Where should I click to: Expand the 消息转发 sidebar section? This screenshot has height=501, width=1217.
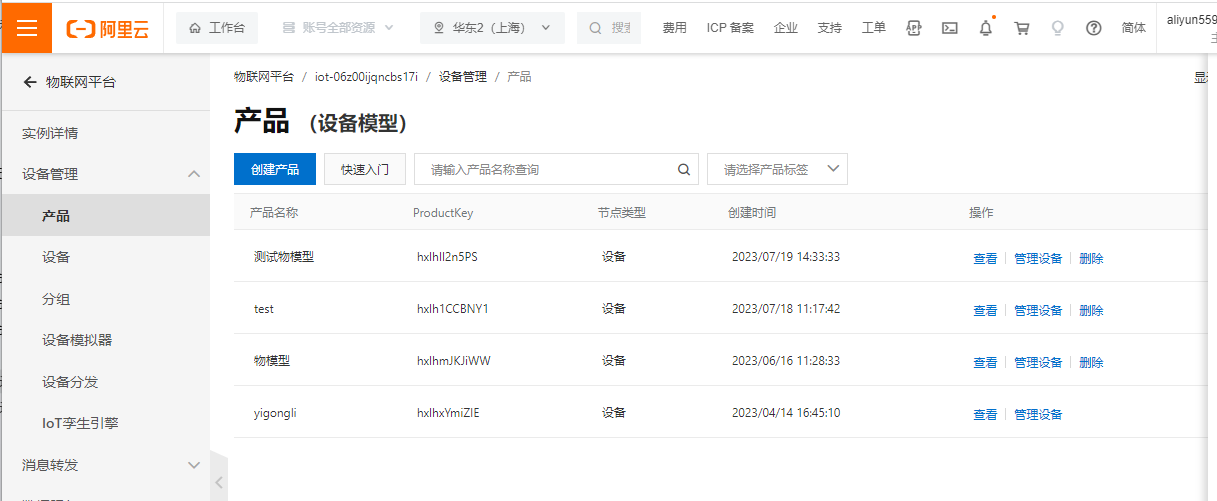click(x=194, y=465)
